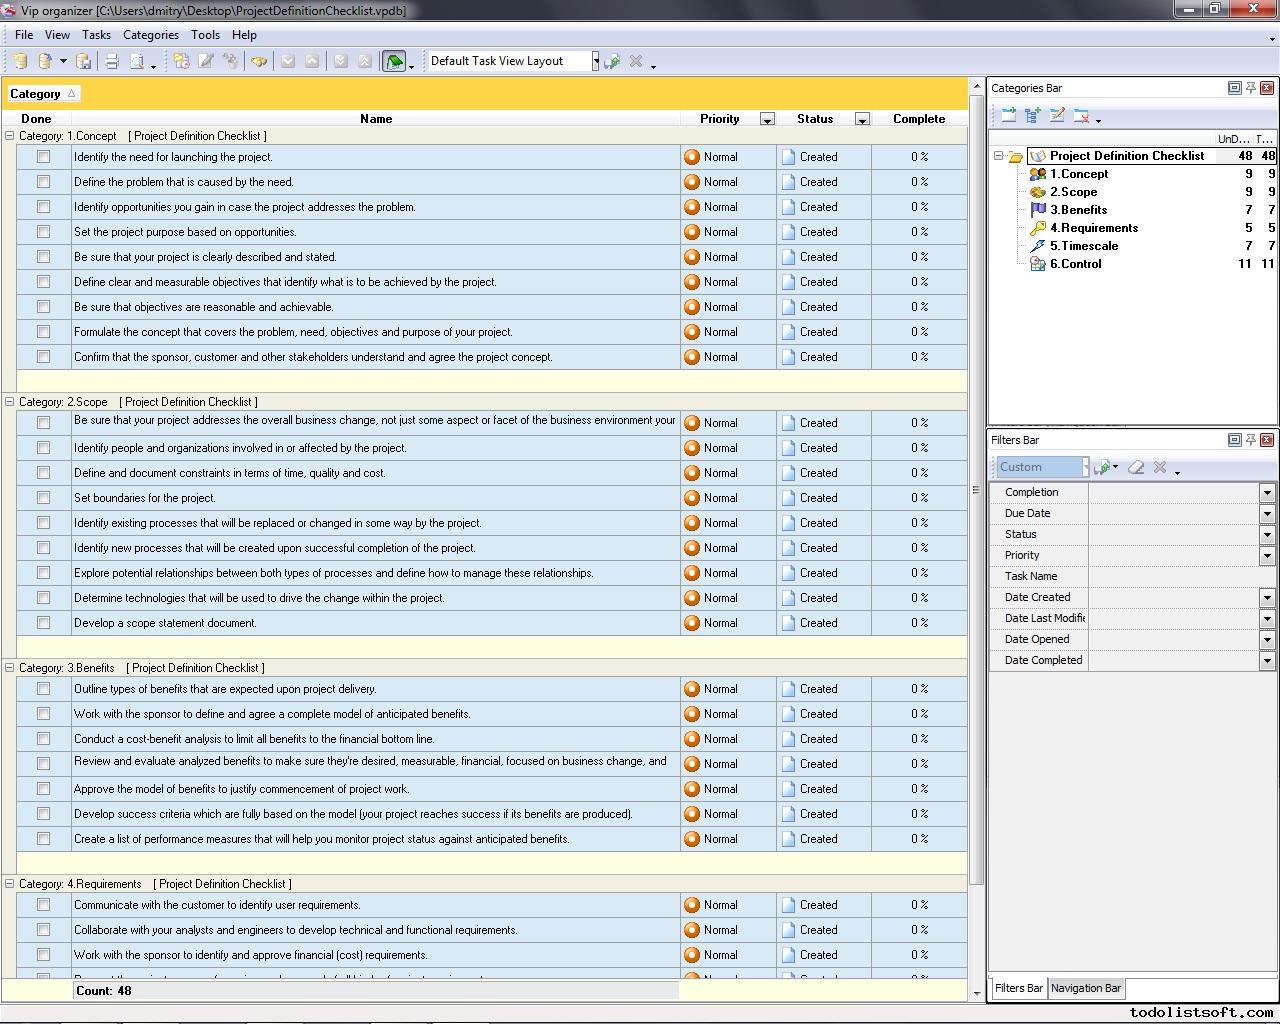Click the eraser Clear Filter icon
Screen dimensions: 1280x1024
click(x=1136, y=467)
